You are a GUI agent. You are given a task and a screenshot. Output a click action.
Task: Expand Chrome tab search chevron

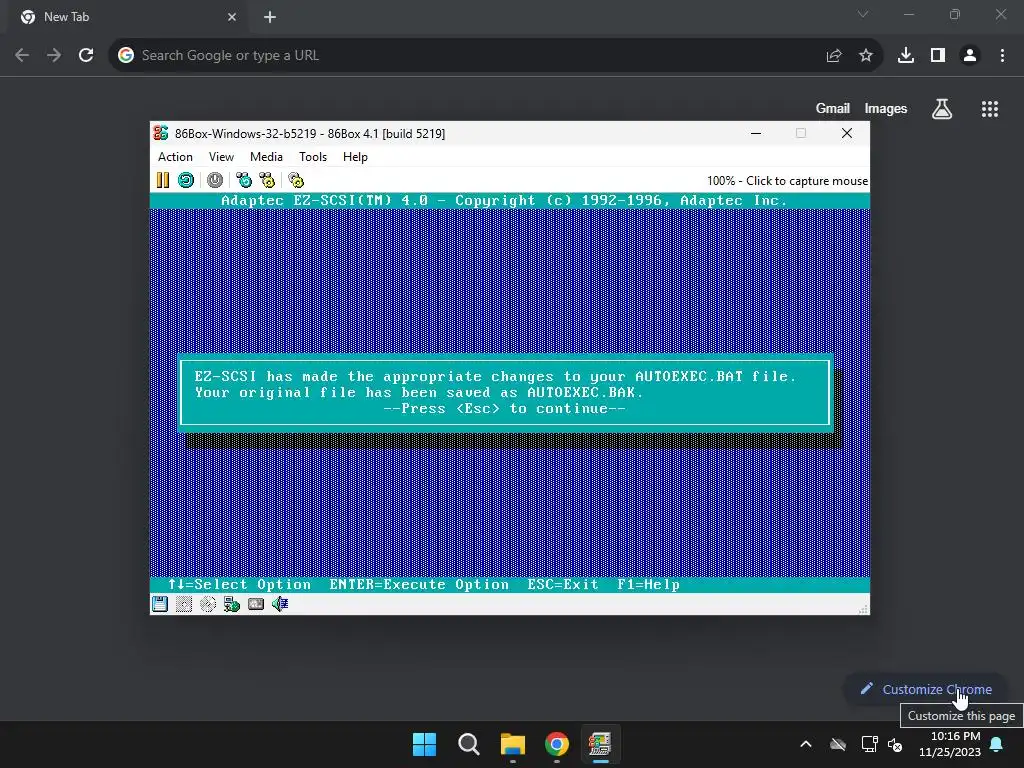(863, 14)
